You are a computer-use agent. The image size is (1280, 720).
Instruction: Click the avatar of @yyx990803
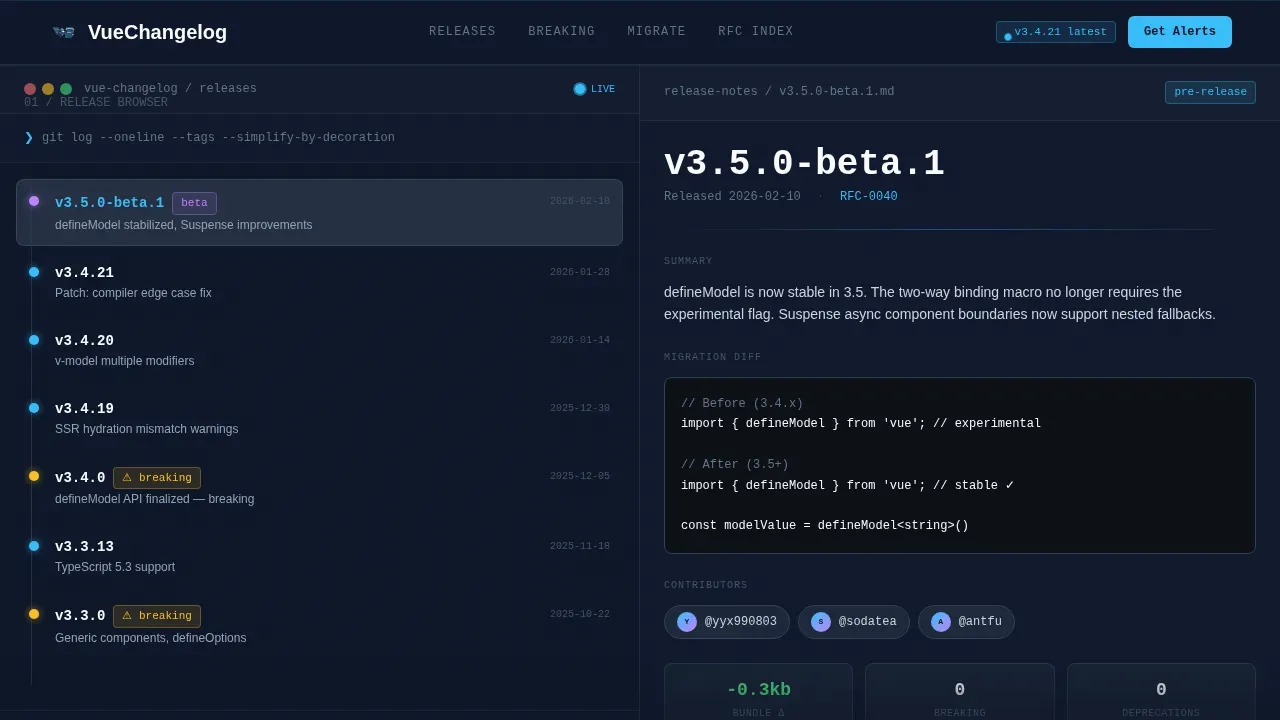pos(687,622)
